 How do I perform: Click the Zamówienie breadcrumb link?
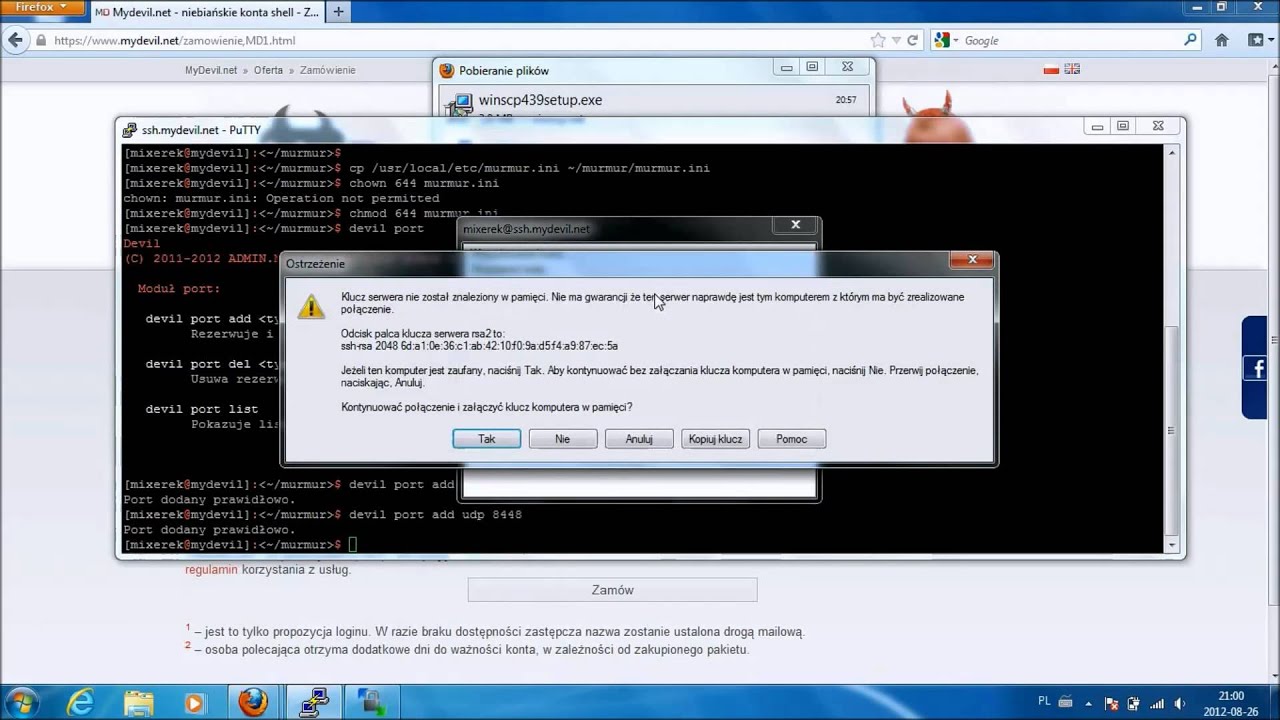328,70
